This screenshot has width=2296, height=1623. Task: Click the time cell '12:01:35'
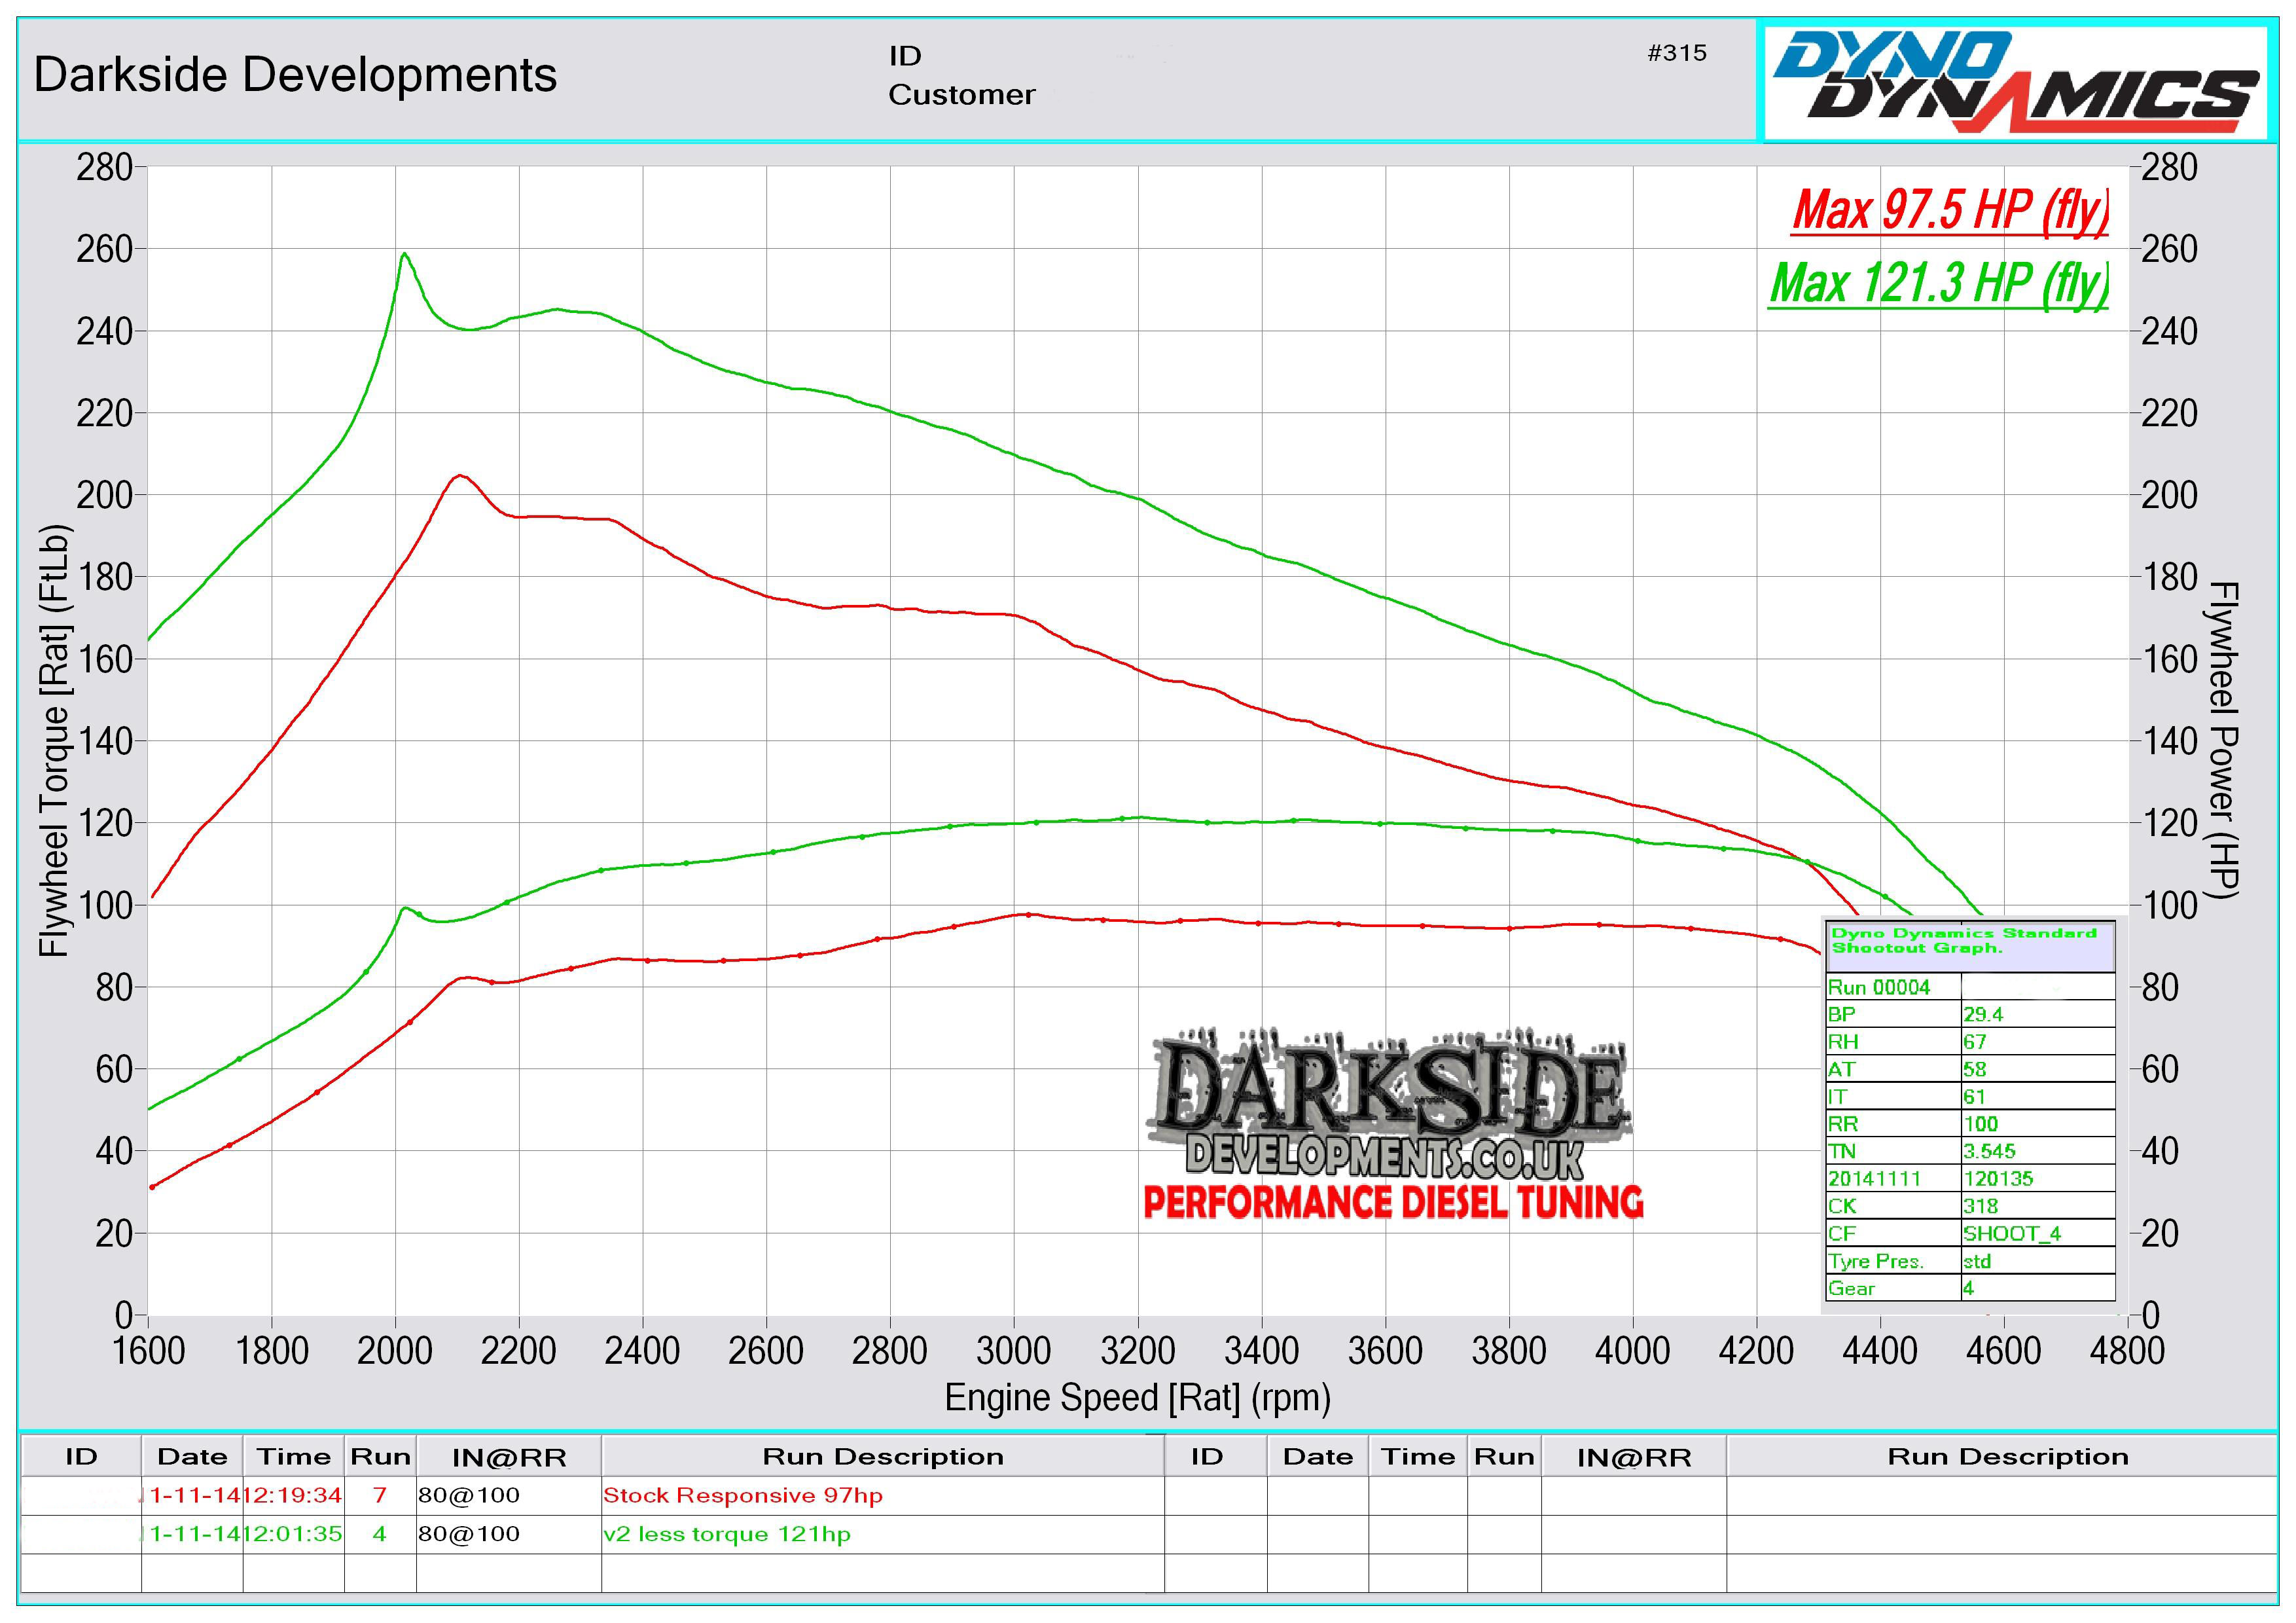coord(293,1533)
